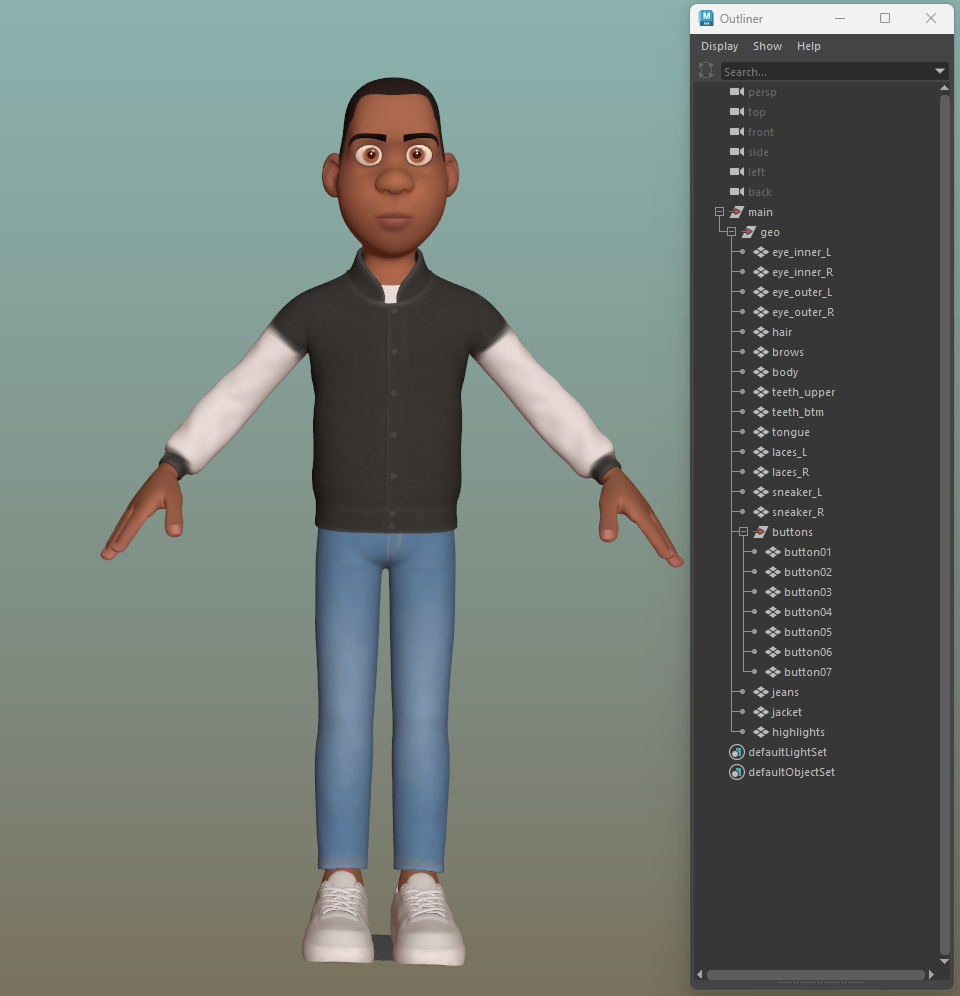Click the mesh icon beside jeans
Screen dimensions: 960x996
pyautogui.click(x=761, y=692)
